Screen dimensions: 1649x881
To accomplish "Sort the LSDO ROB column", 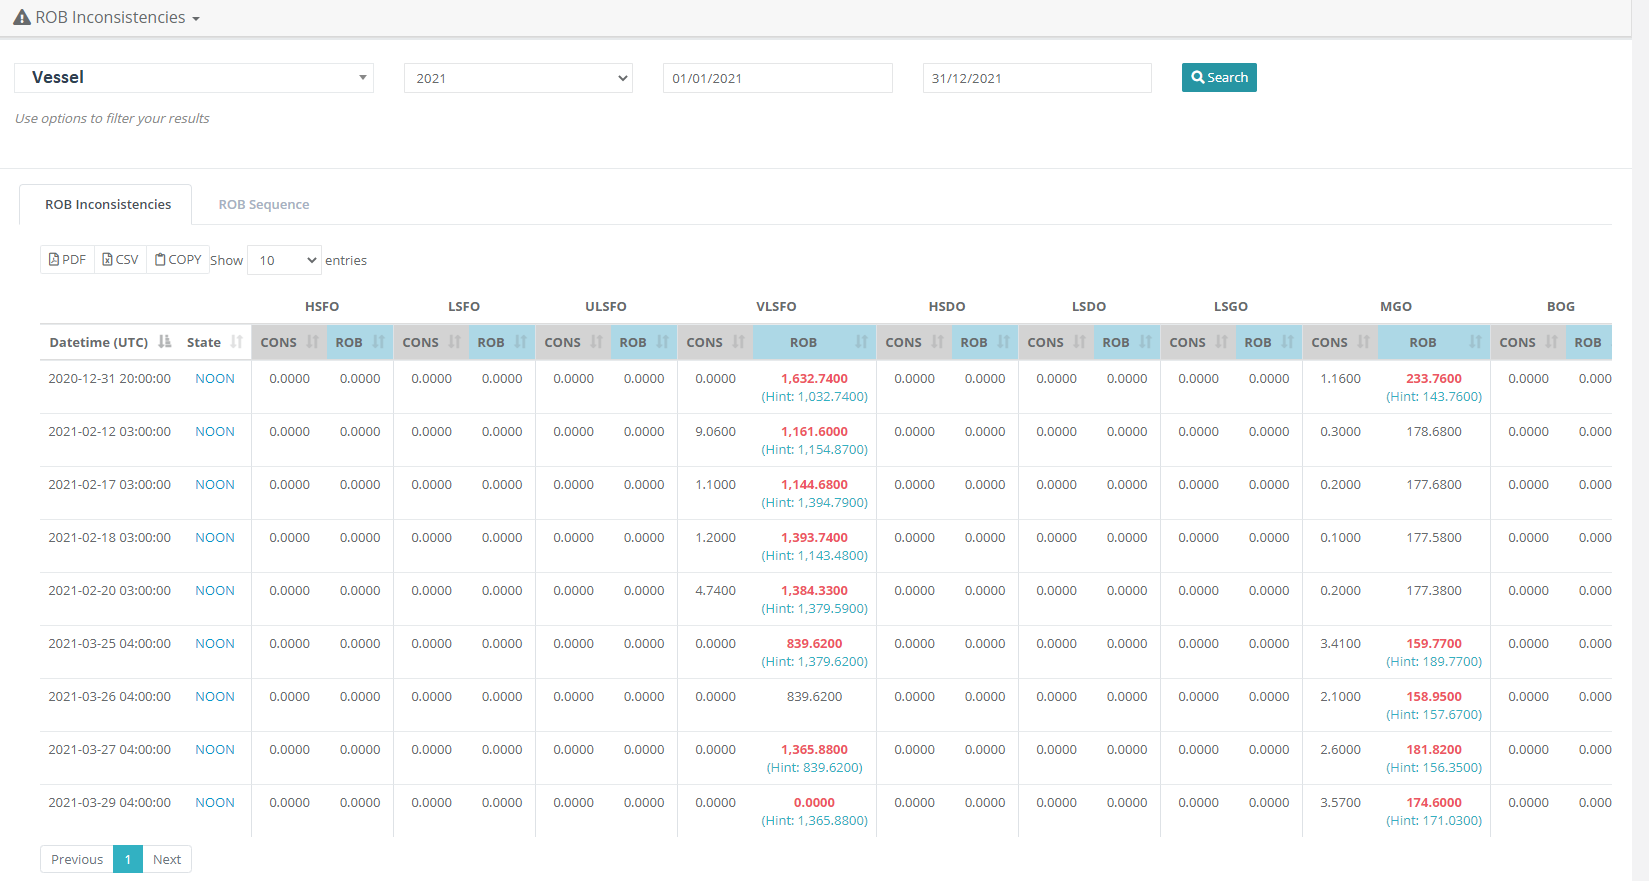I will tap(1126, 342).
